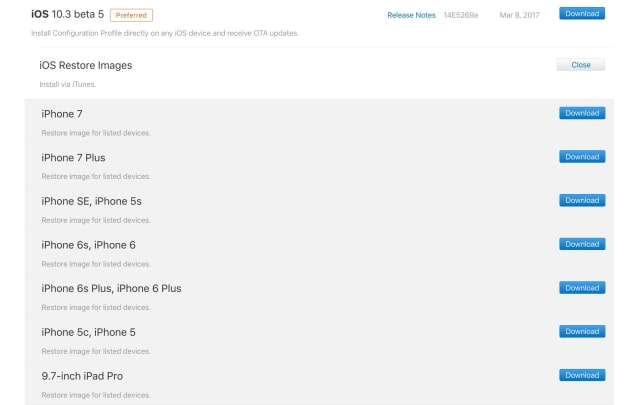This screenshot has width=640, height=405.
Task: Close the iOS Restore Images section
Action: click(x=581, y=65)
